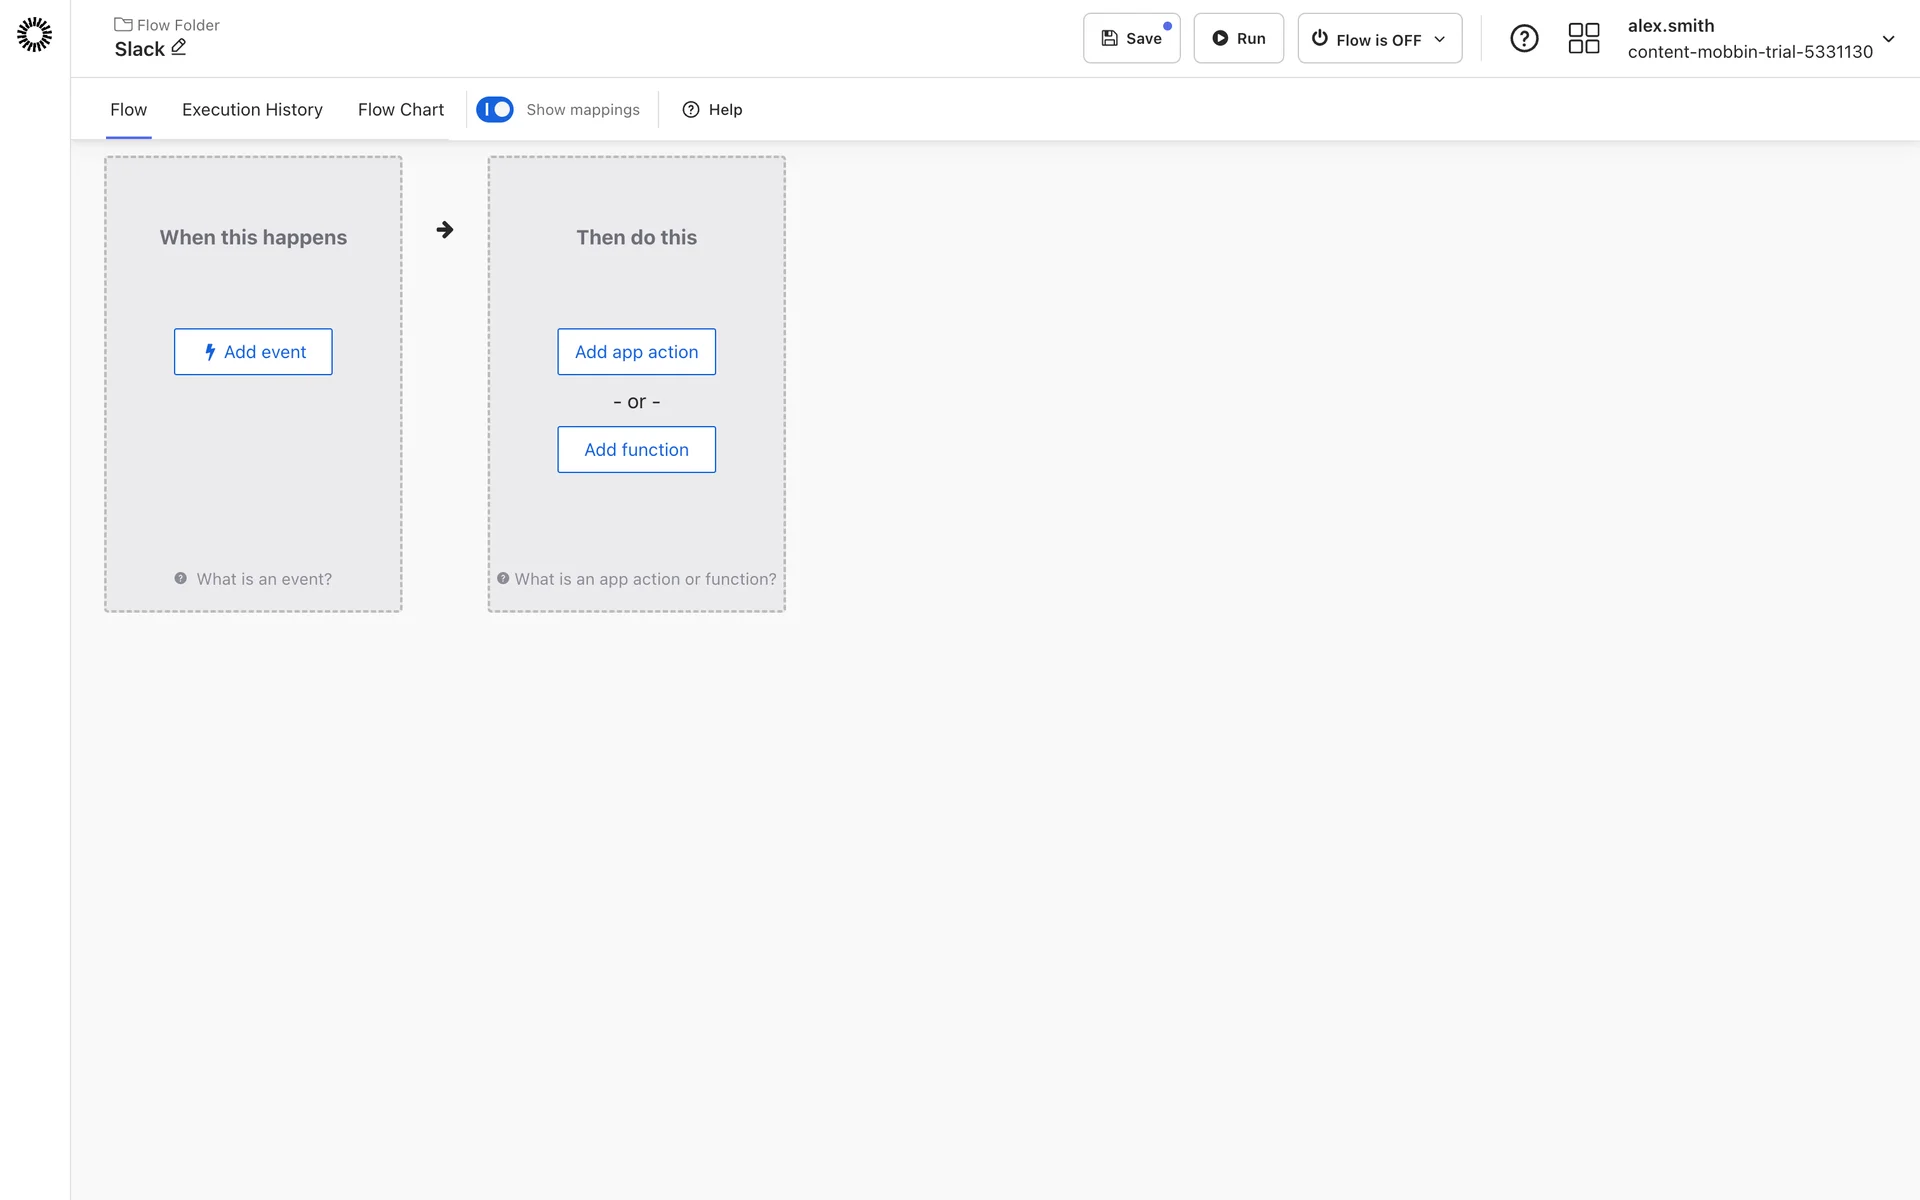The width and height of the screenshot is (1920, 1200).
Task: Click the pencil icon to rename Slack
Action: point(179,47)
